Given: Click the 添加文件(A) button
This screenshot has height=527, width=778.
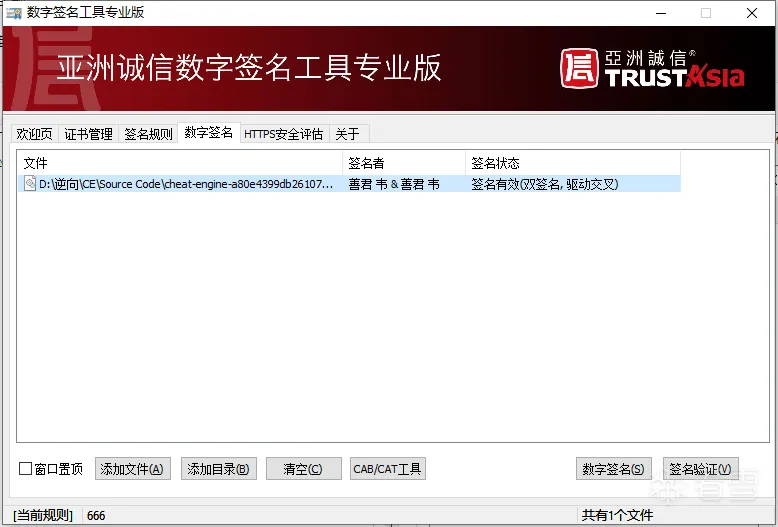Looking at the screenshot, I should 132,468.
